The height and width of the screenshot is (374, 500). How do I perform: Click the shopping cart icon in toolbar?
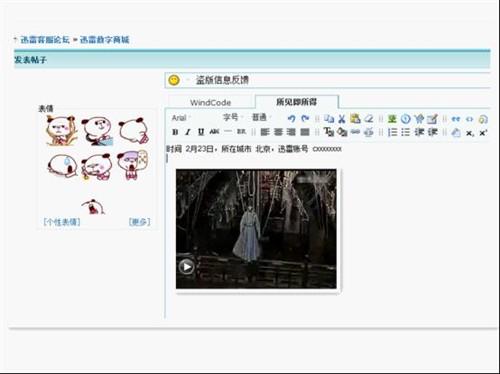pyautogui.click(x=419, y=119)
